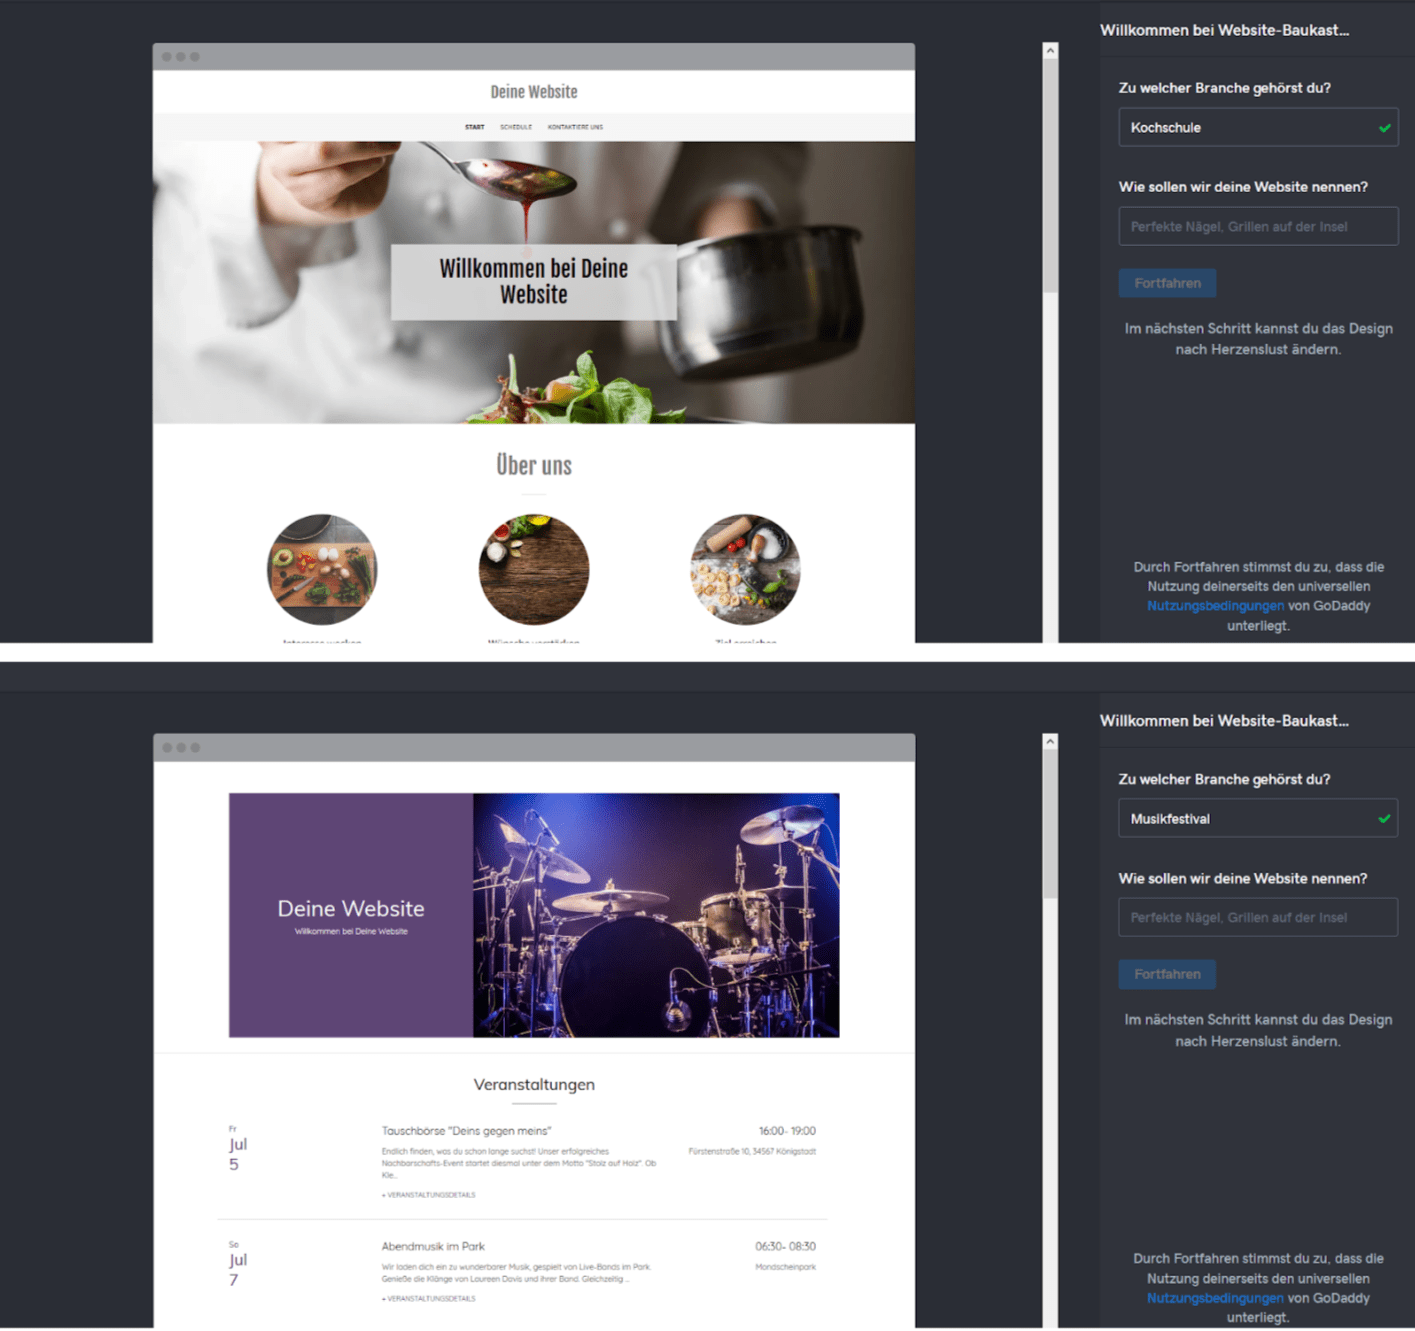
Task: Click the Jul 5 event date
Action: click(238, 1149)
